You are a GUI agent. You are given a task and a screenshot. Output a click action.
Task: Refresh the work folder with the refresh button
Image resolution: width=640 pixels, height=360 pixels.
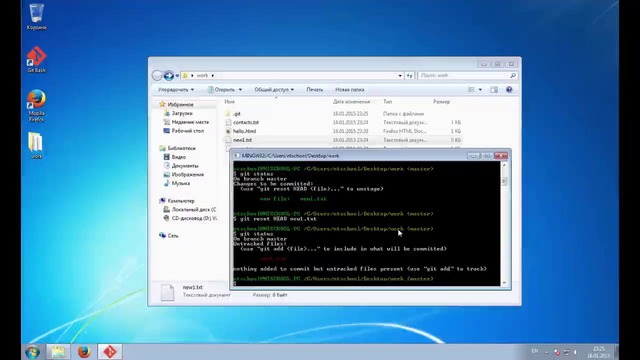pyautogui.click(x=409, y=76)
